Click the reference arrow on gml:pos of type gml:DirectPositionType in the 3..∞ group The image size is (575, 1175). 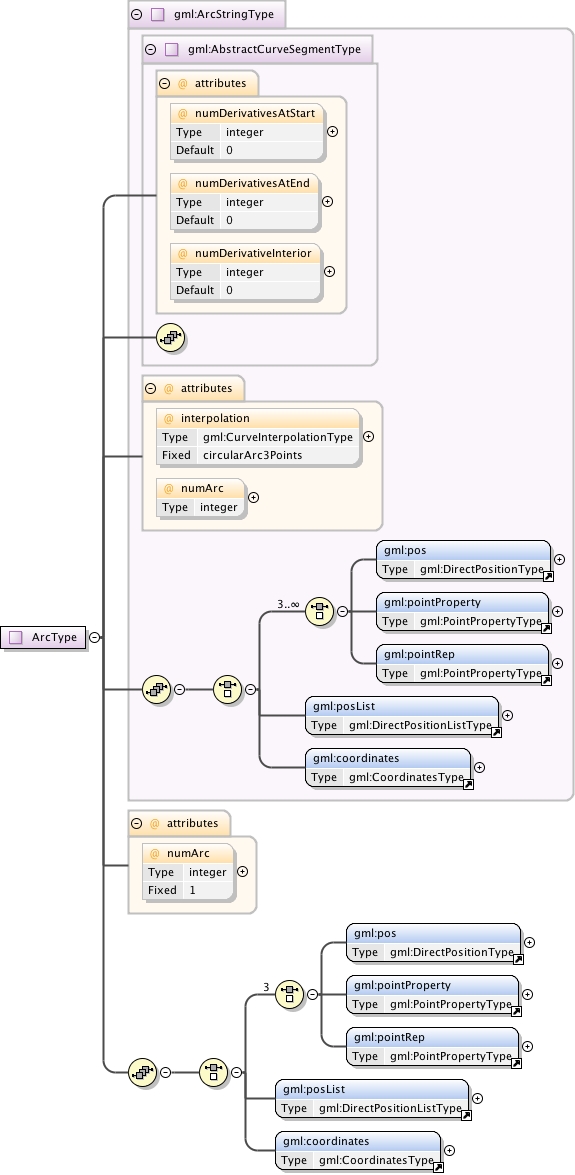pos(548,577)
